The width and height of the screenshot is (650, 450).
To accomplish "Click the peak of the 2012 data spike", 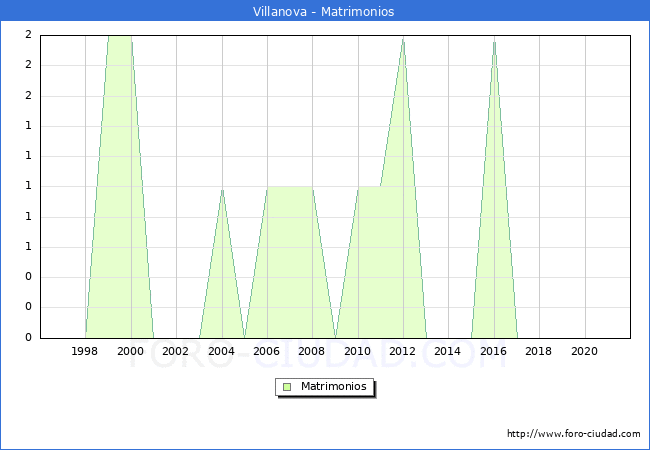I will 403,39.
